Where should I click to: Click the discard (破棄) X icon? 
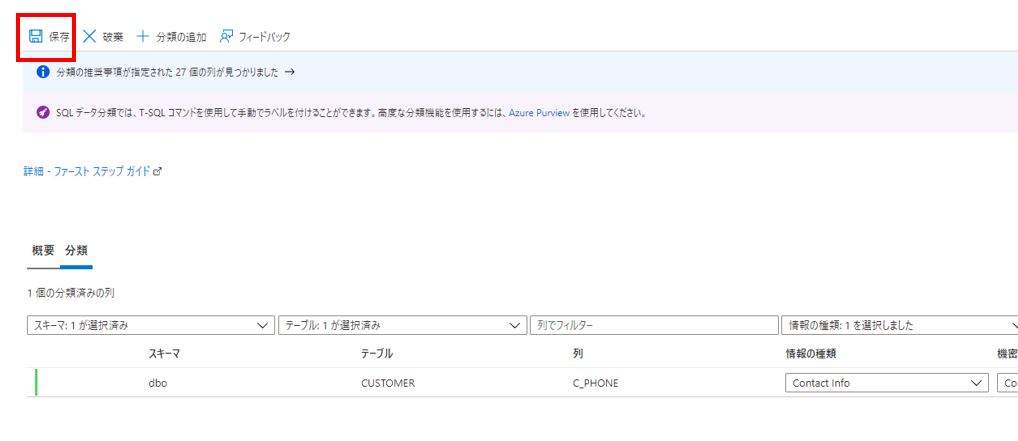coord(90,36)
